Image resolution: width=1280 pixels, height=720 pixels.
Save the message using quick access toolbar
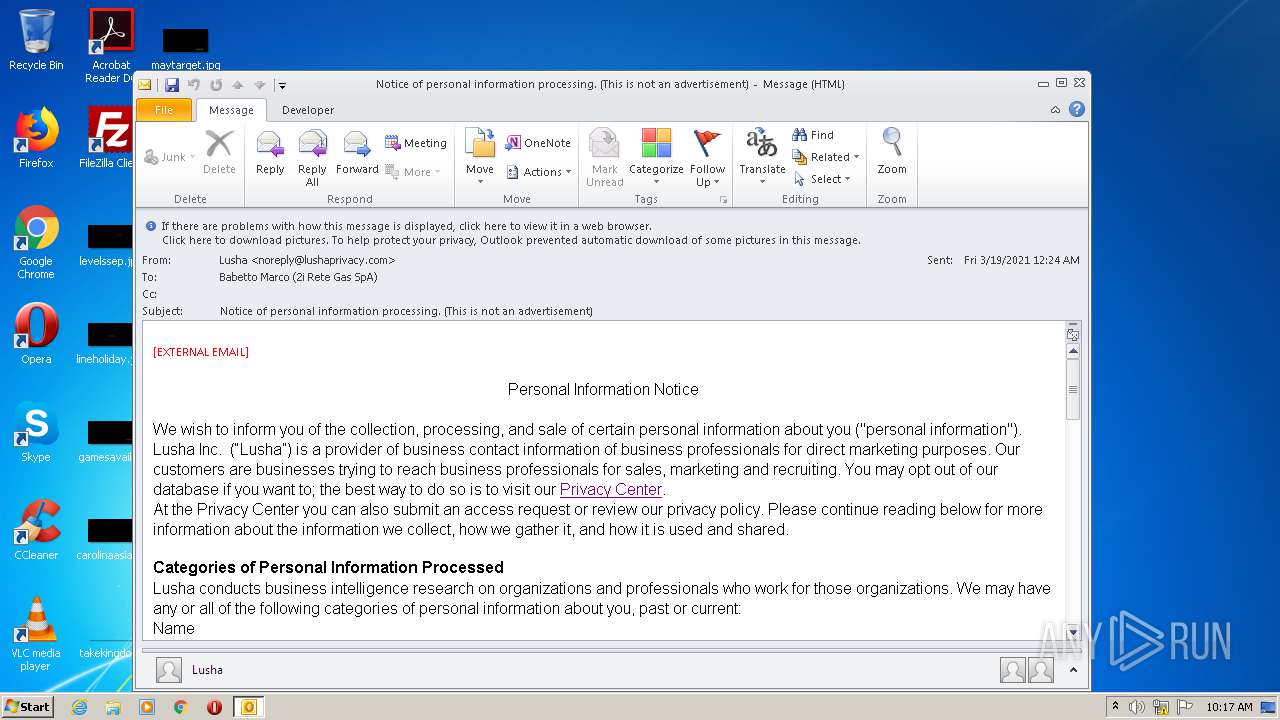pyautogui.click(x=172, y=85)
